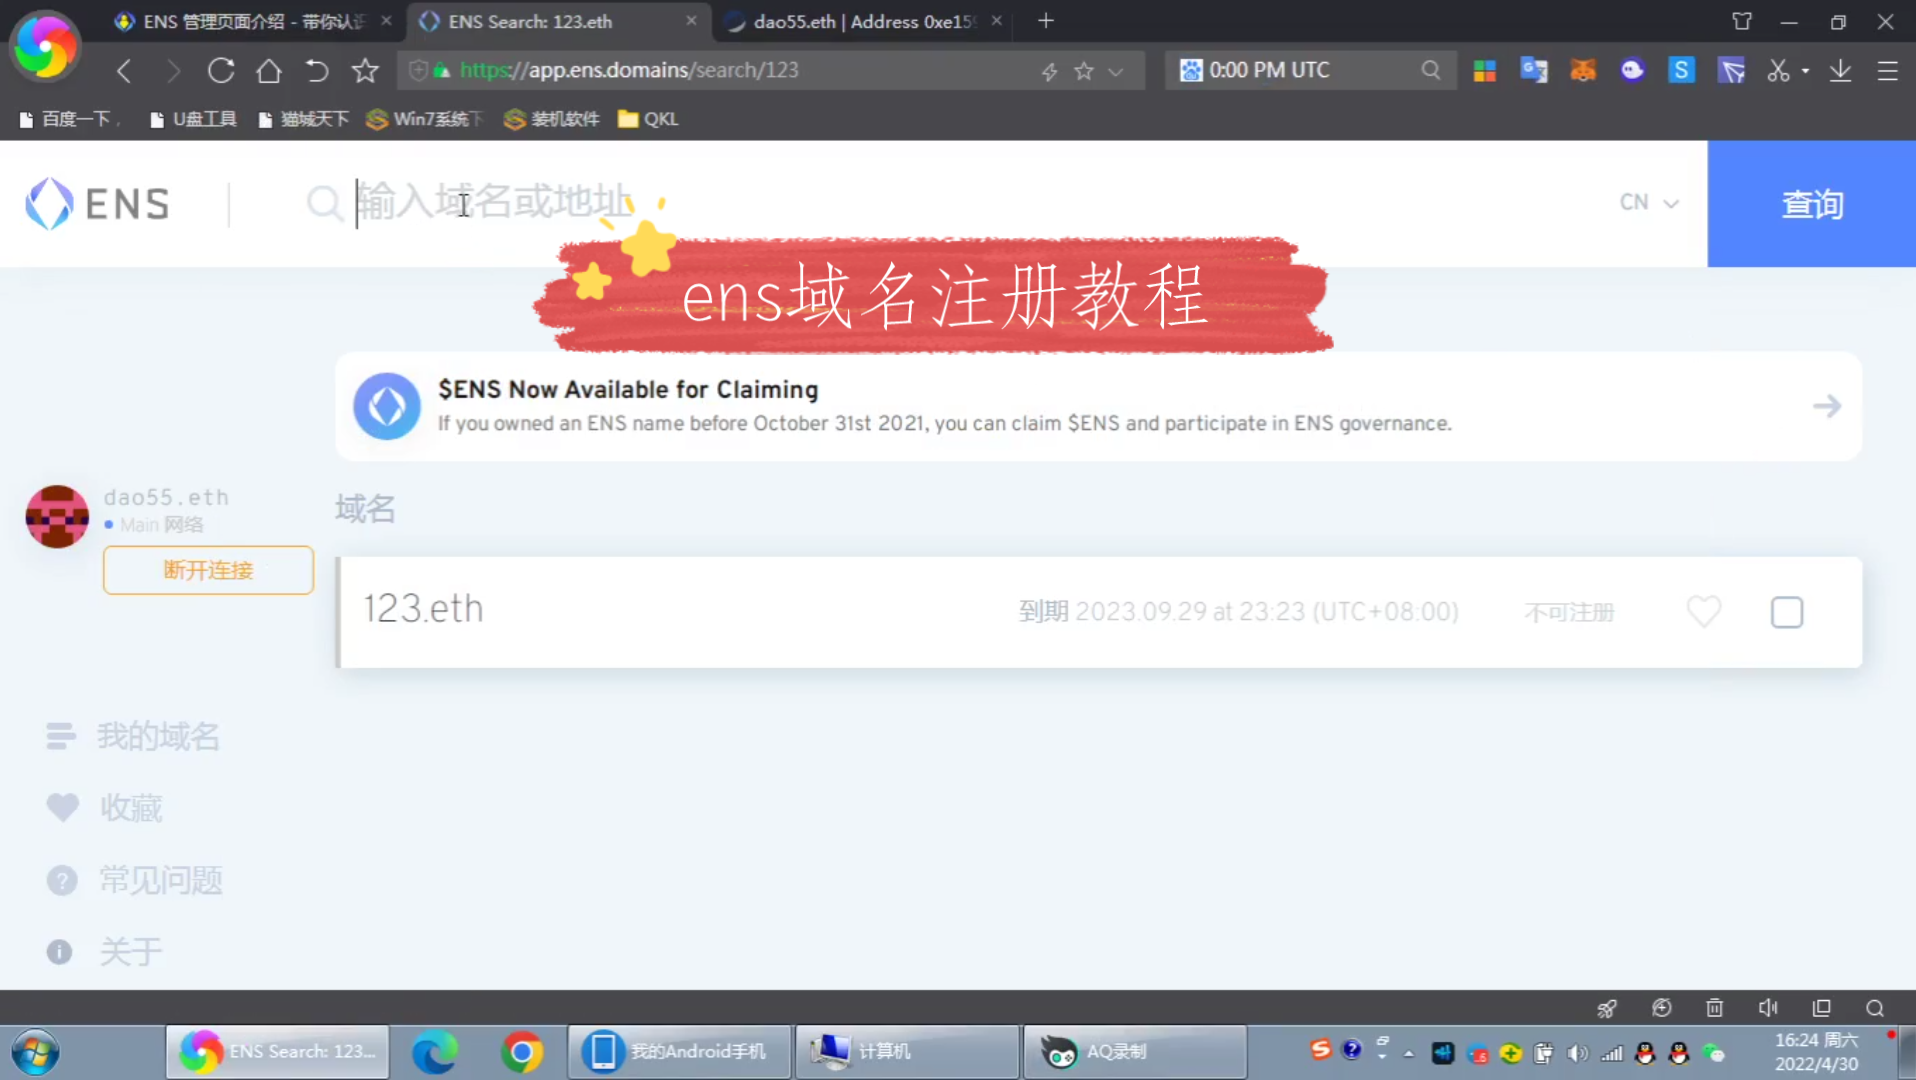Open 关于 about in sidebar
This screenshot has width=1916, height=1080.
(x=104, y=952)
